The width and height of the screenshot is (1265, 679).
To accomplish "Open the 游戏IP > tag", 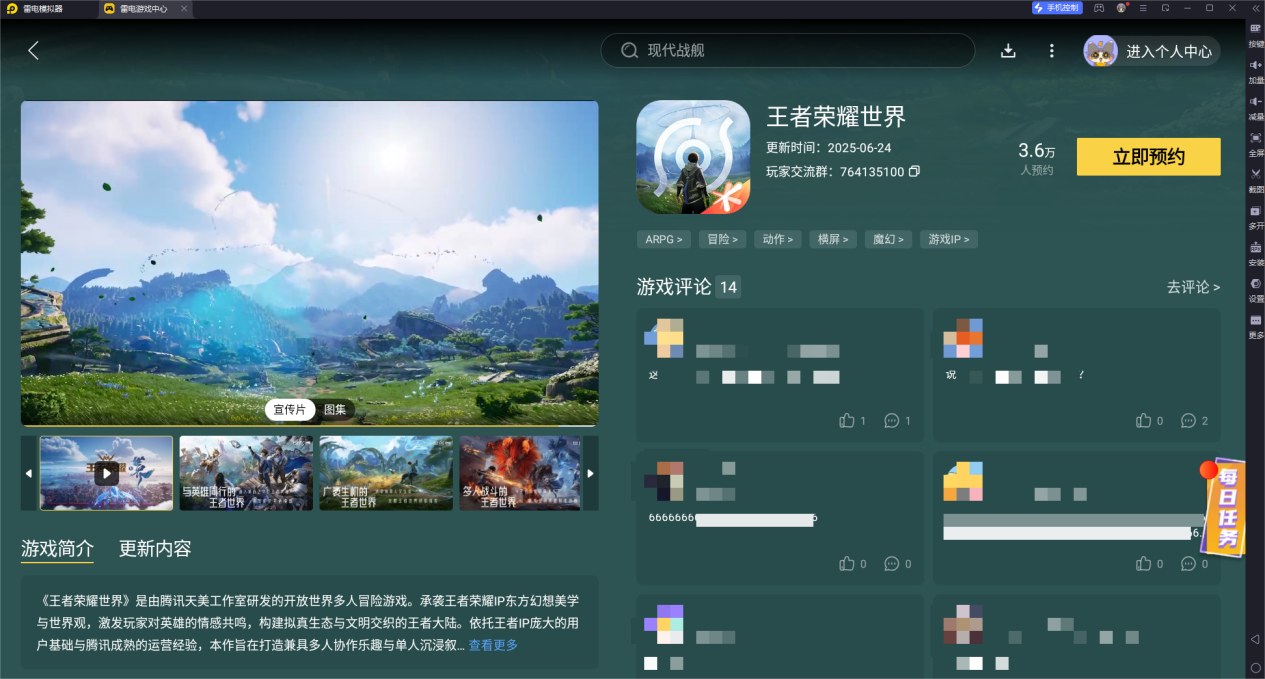I will (x=949, y=239).
